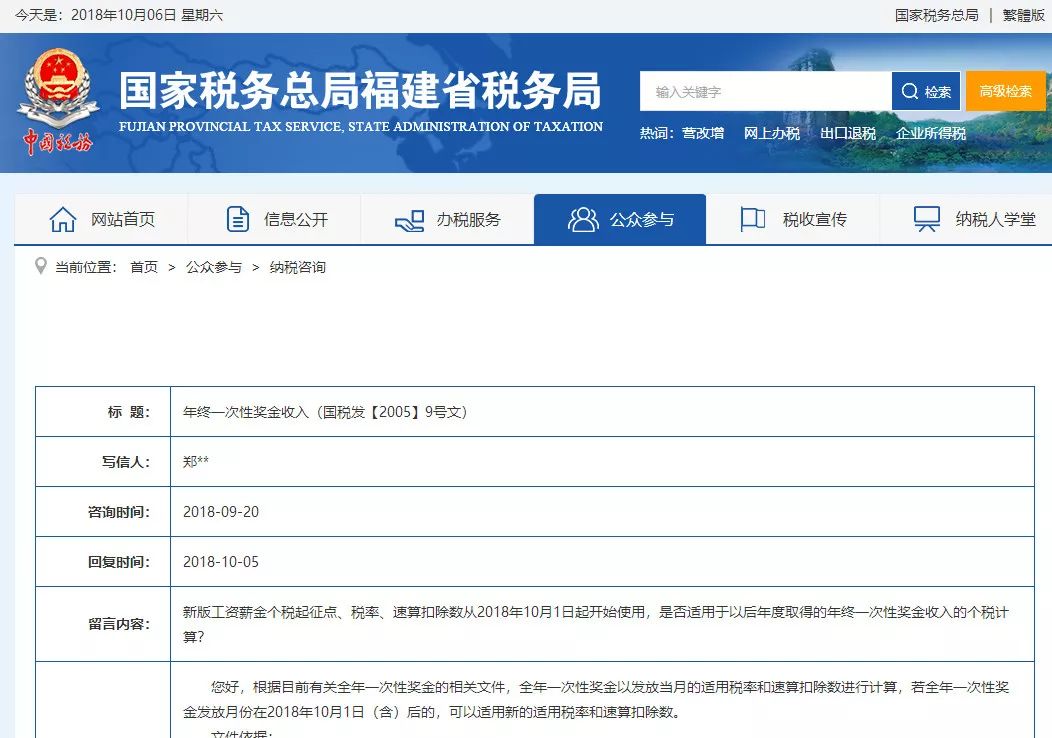Switch to 繁體版 traditional Chinese

(x=1024, y=15)
